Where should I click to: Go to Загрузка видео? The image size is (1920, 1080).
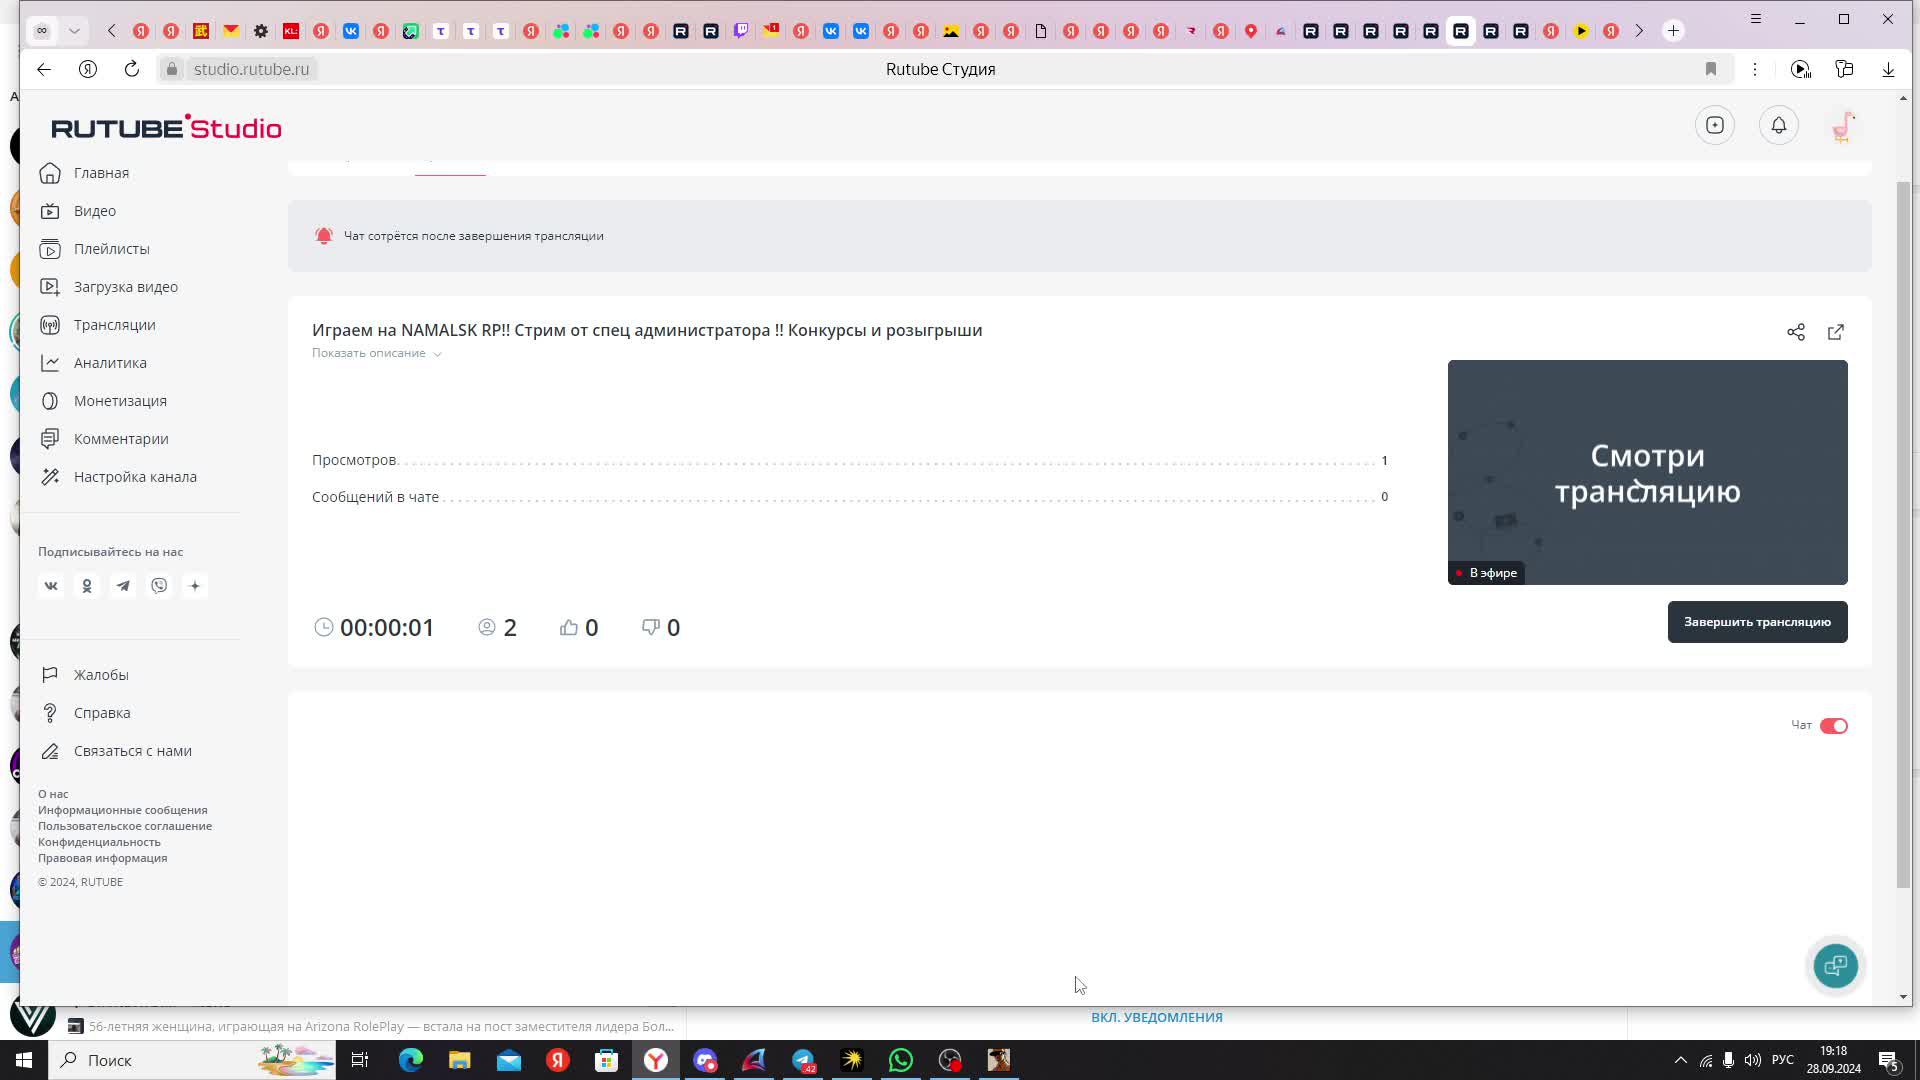click(x=108, y=287)
